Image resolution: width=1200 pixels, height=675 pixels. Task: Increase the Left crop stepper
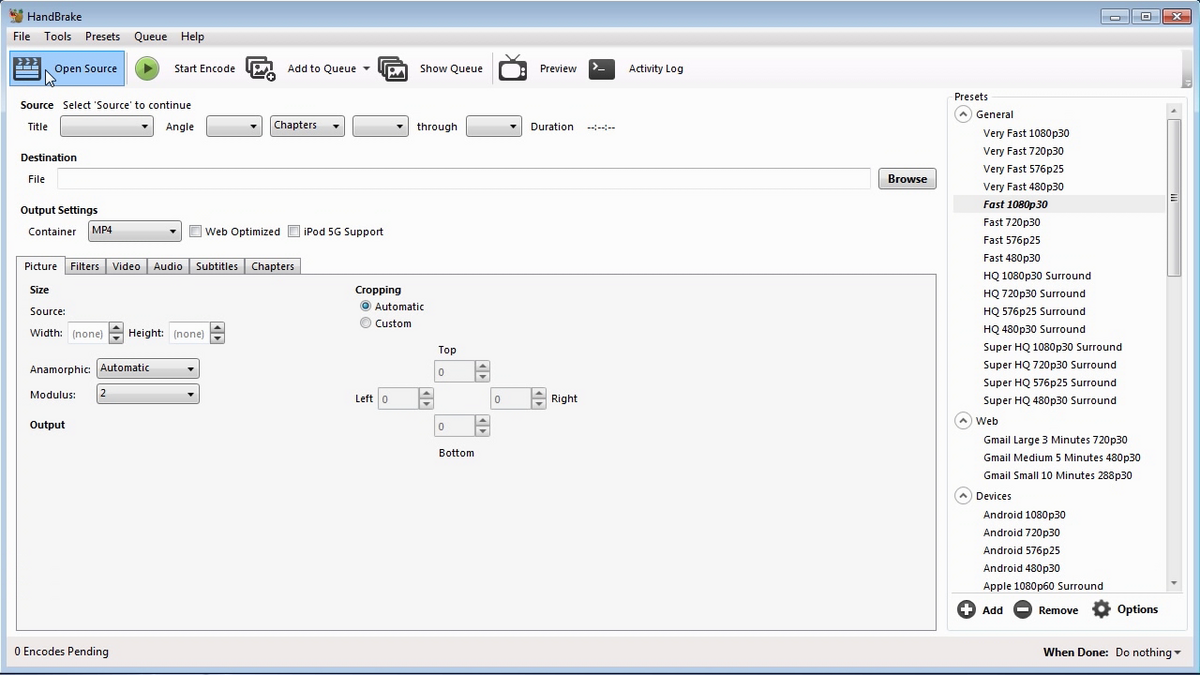[x=427, y=394]
